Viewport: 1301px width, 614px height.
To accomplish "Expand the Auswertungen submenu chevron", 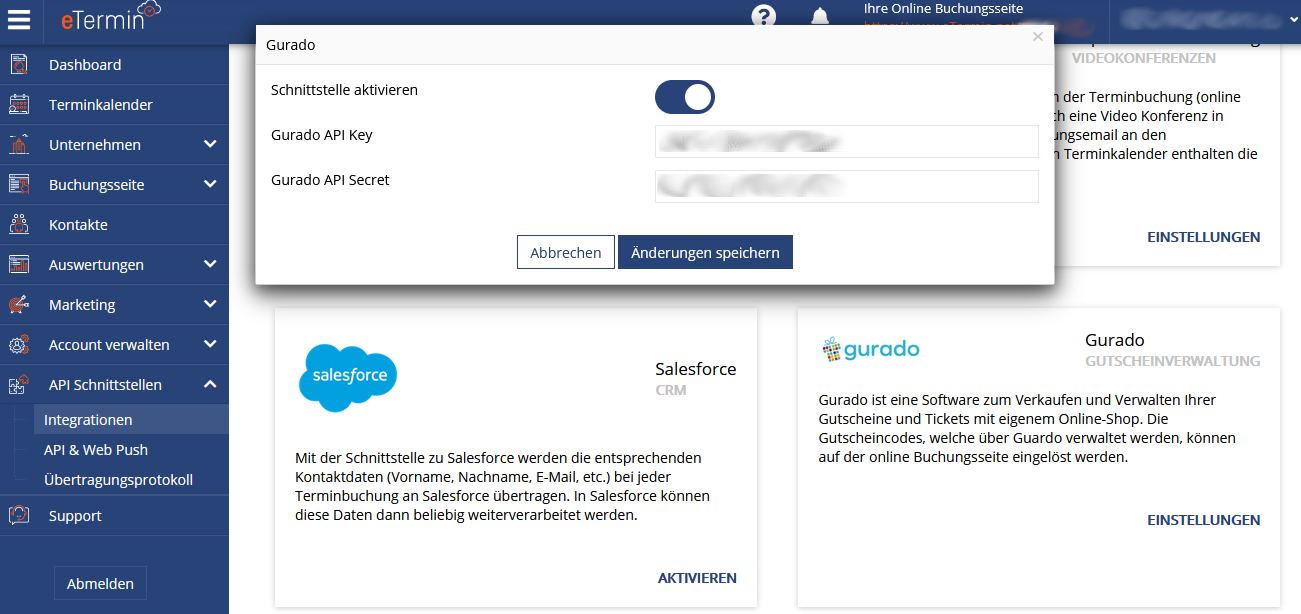I will pyautogui.click(x=210, y=264).
